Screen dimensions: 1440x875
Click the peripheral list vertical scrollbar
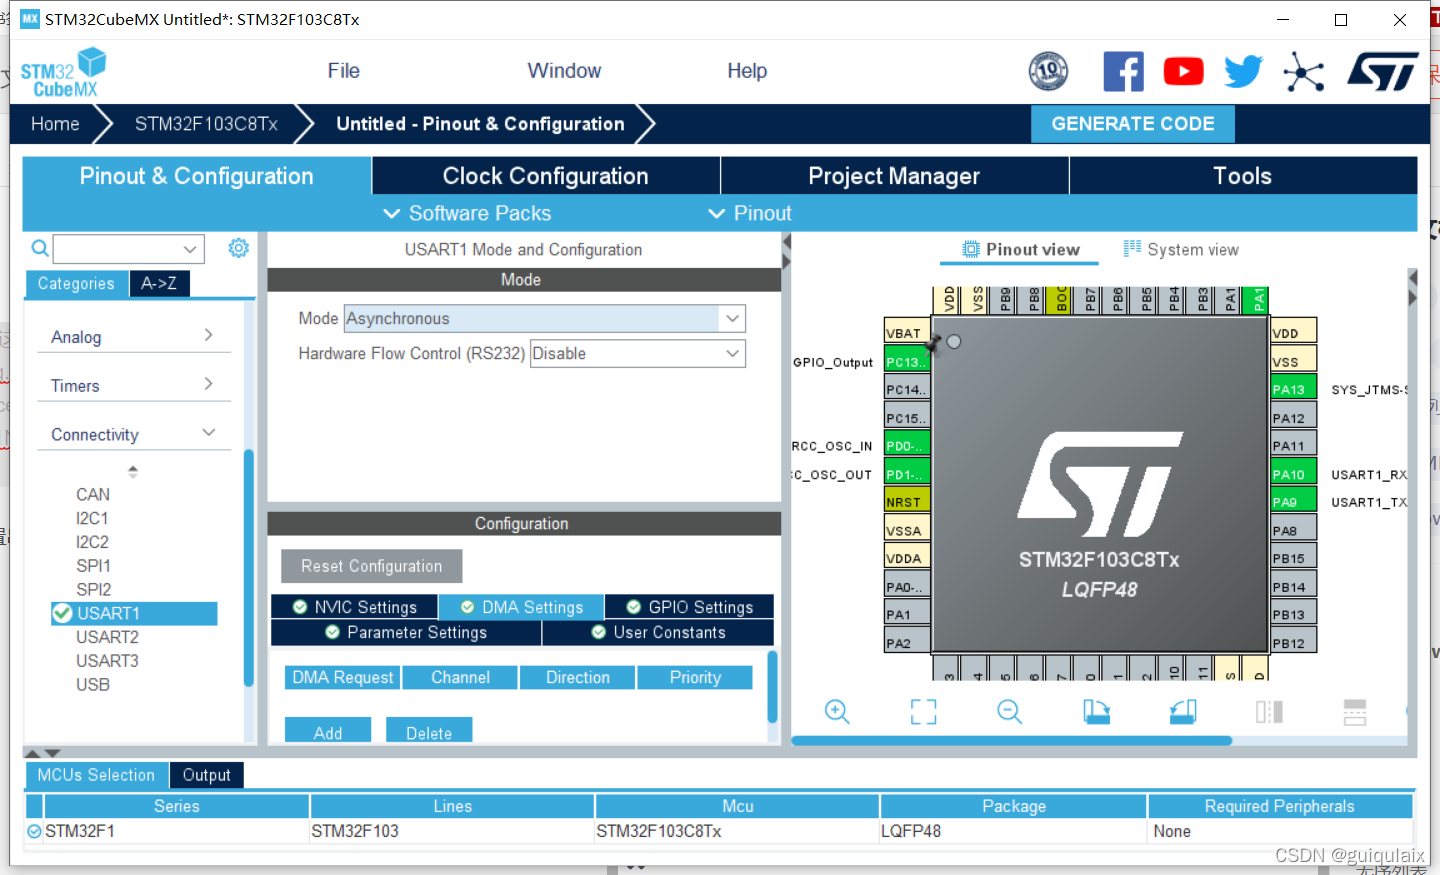coord(248,568)
